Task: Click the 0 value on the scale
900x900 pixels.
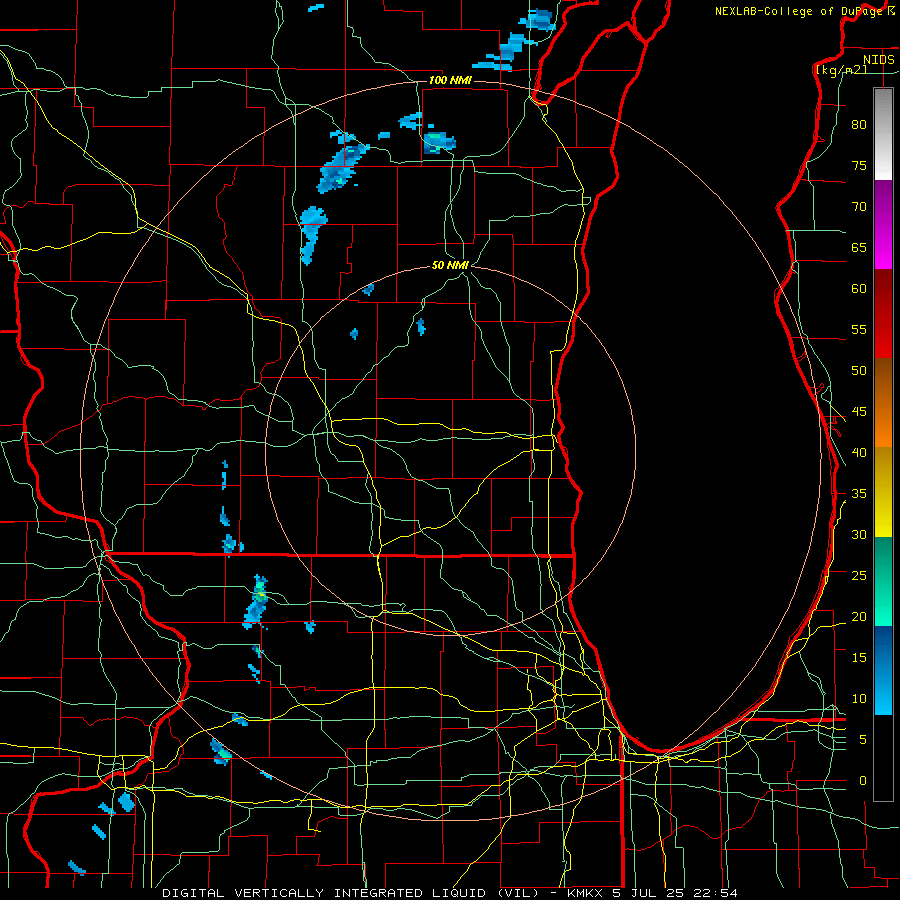Action: pyautogui.click(x=863, y=780)
